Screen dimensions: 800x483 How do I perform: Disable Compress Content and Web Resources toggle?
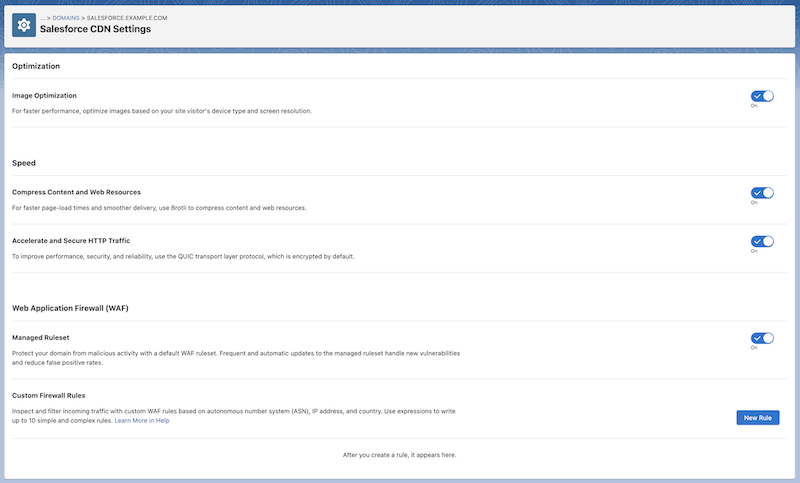click(x=762, y=193)
